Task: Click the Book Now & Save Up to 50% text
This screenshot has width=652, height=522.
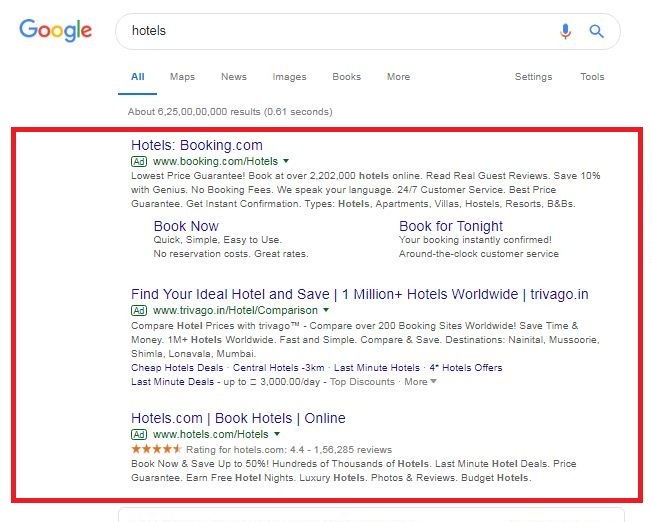Action: pos(354,471)
